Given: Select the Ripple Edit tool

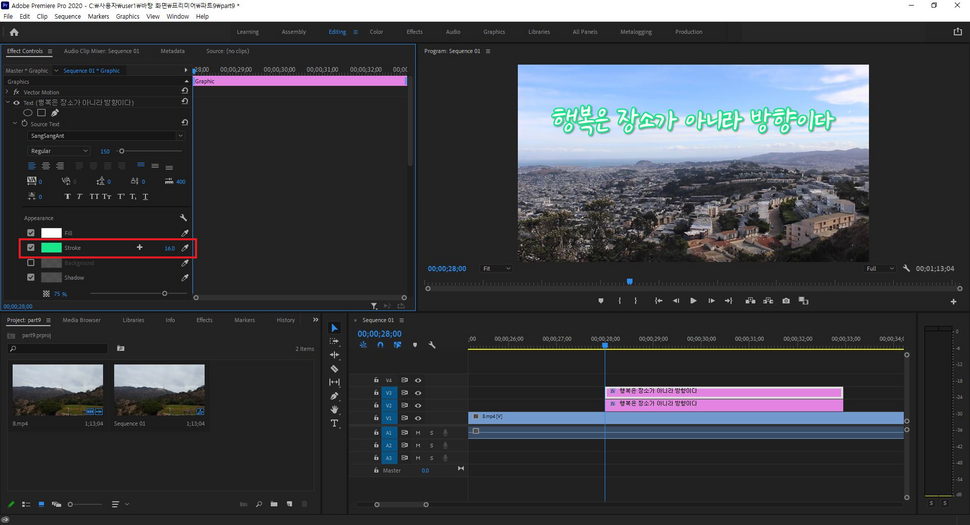Looking at the screenshot, I should point(335,355).
